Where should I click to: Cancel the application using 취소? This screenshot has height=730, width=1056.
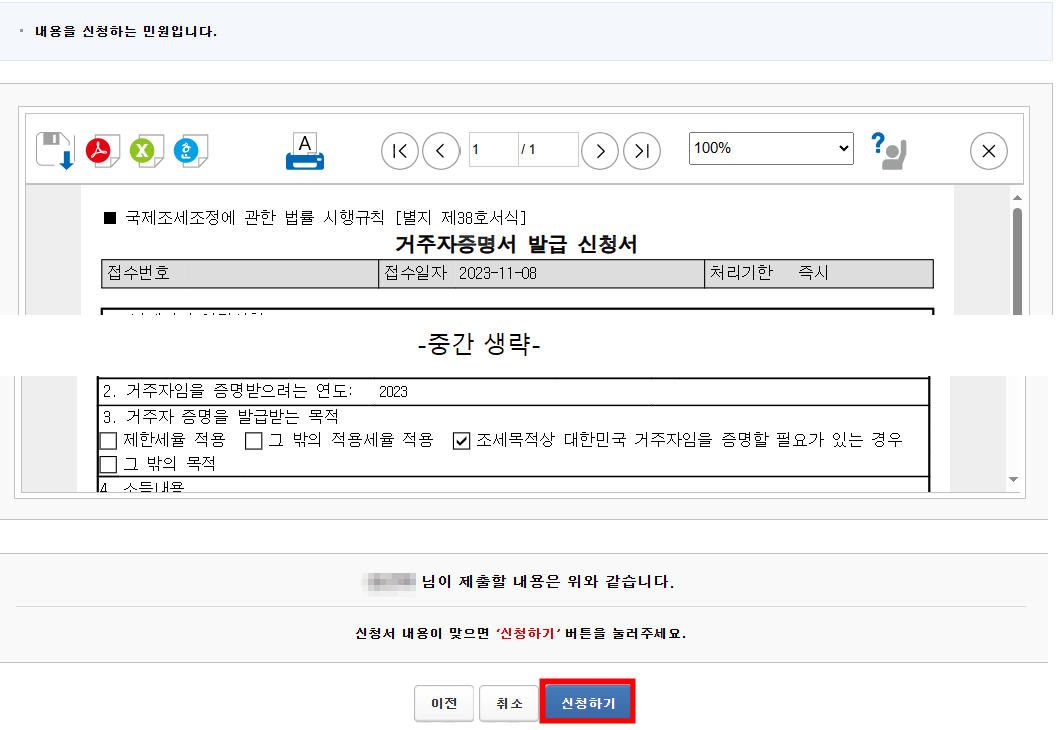[510, 703]
